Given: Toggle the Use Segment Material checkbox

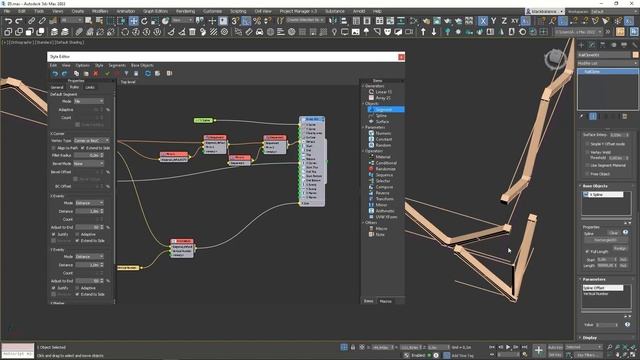Looking at the screenshot, I should pos(588,165).
